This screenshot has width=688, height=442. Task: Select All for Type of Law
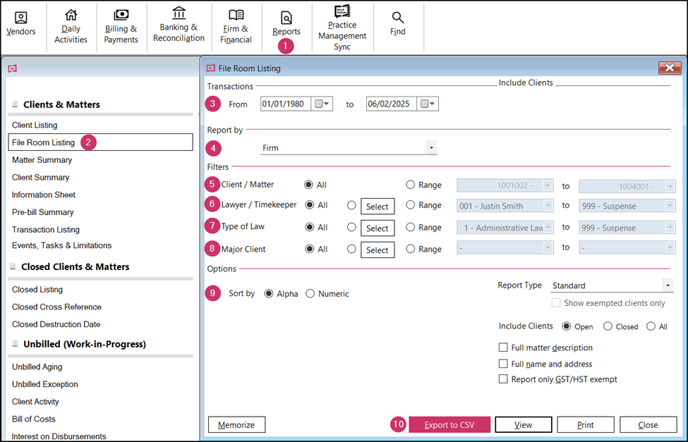[x=309, y=227]
